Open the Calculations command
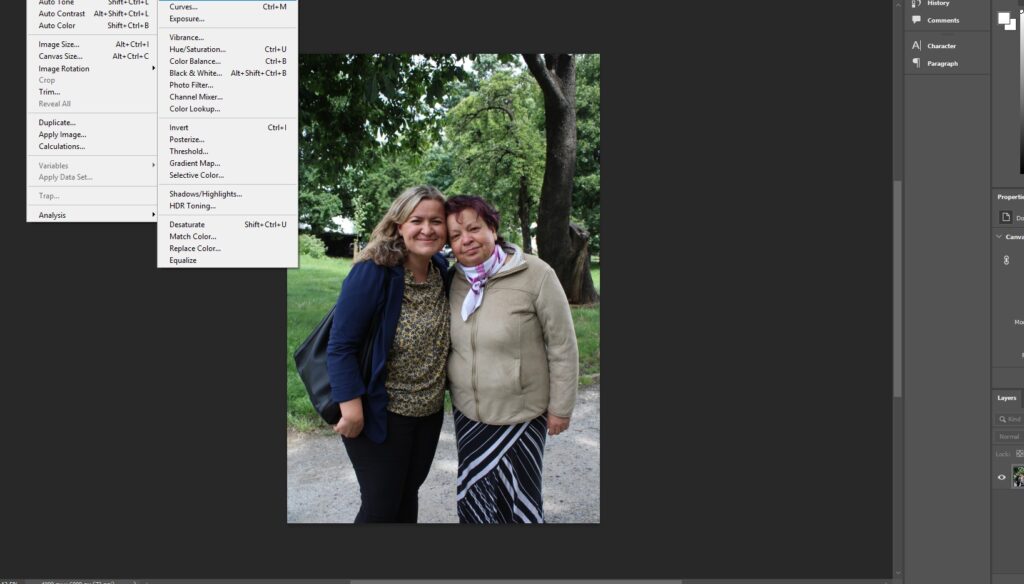Image resolution: width=1024 pixels, height=584 pixels. [x=91, y=146]
